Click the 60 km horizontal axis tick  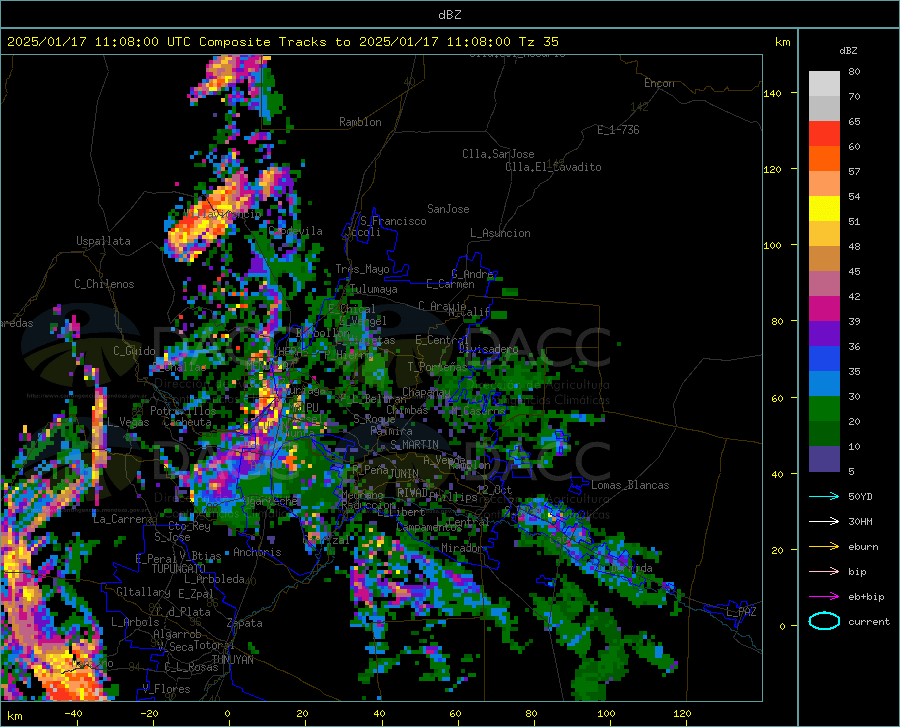point(455,713)
